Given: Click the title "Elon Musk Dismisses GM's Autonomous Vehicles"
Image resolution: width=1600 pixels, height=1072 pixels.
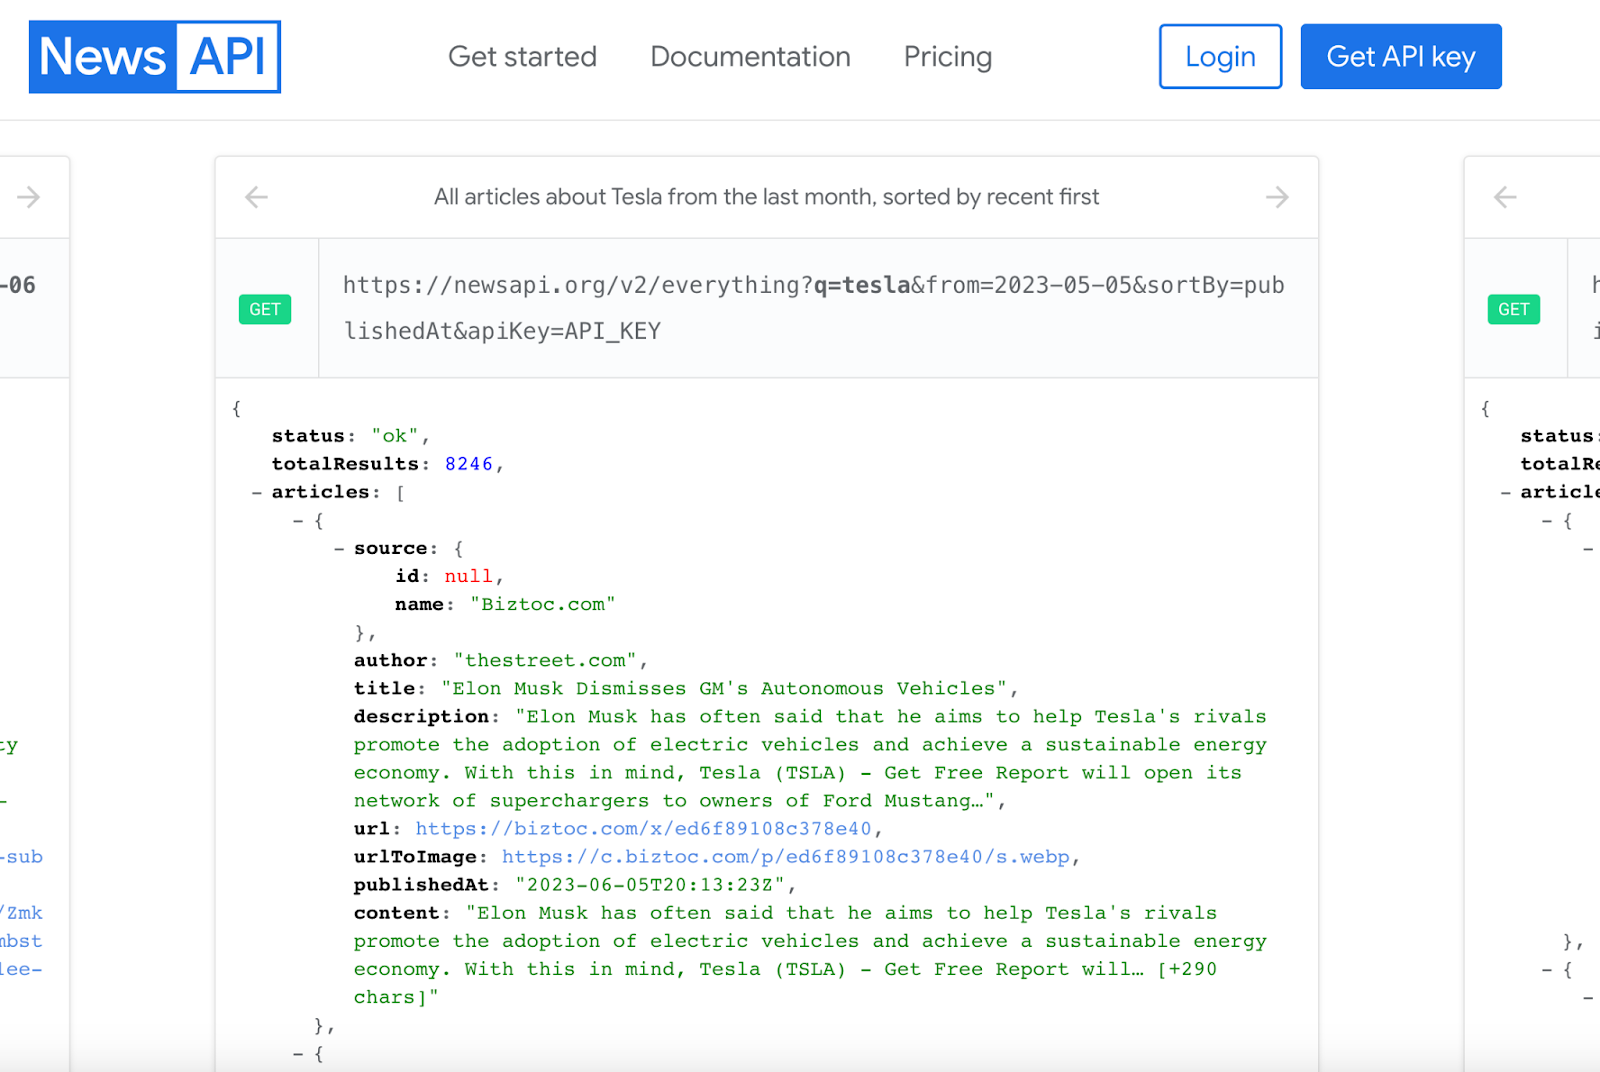Looking at the screenshot, I should (x=724, y=688).
